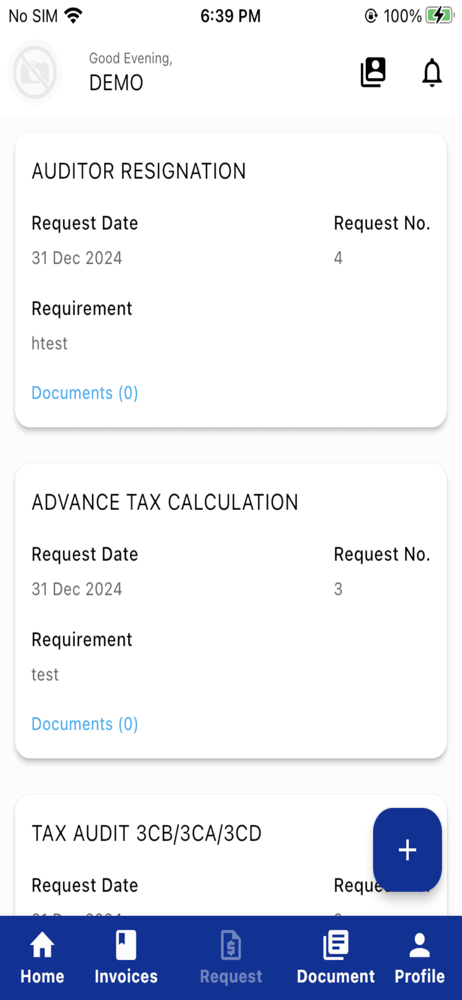Viewport: 462px width, 1000px height.
Task: Open notifications bell icon
Action: coord(432,72)
